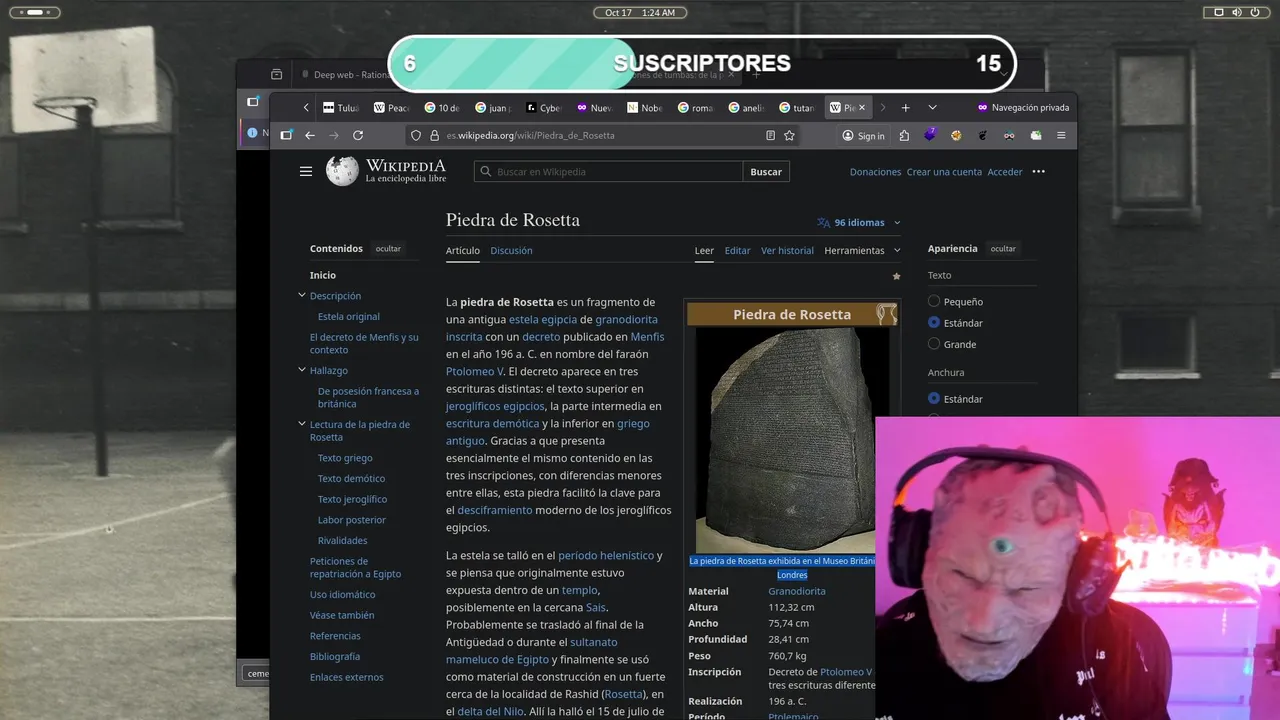Screen dimensions: 1280x720
Task: Hide the Apariencia panel with ocultar
Action: [x=1003, y=248]
